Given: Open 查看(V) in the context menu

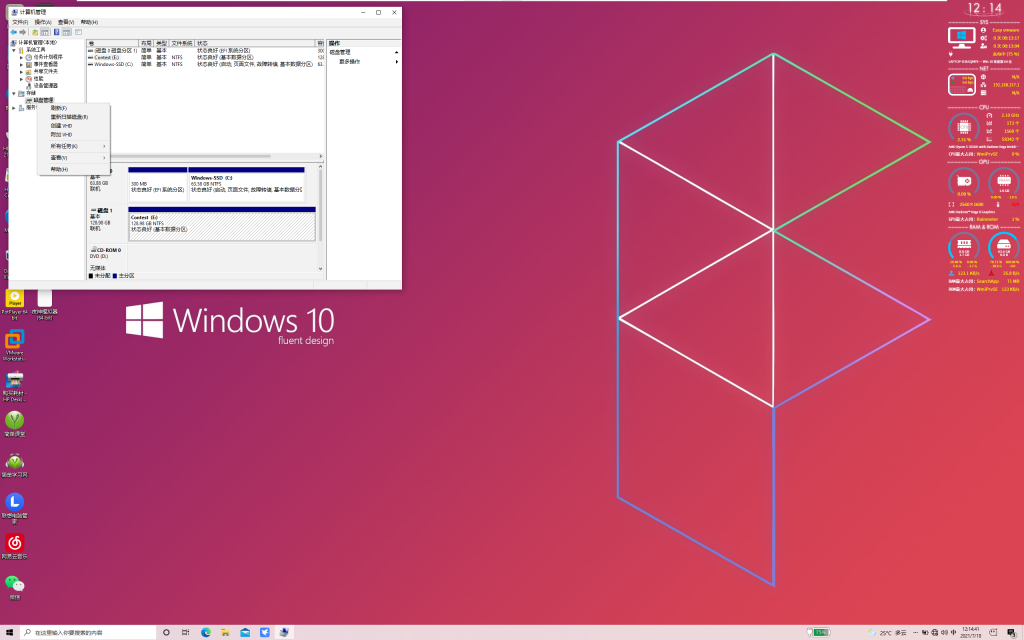Looking at the screenshot, I should tap(74, 157).
